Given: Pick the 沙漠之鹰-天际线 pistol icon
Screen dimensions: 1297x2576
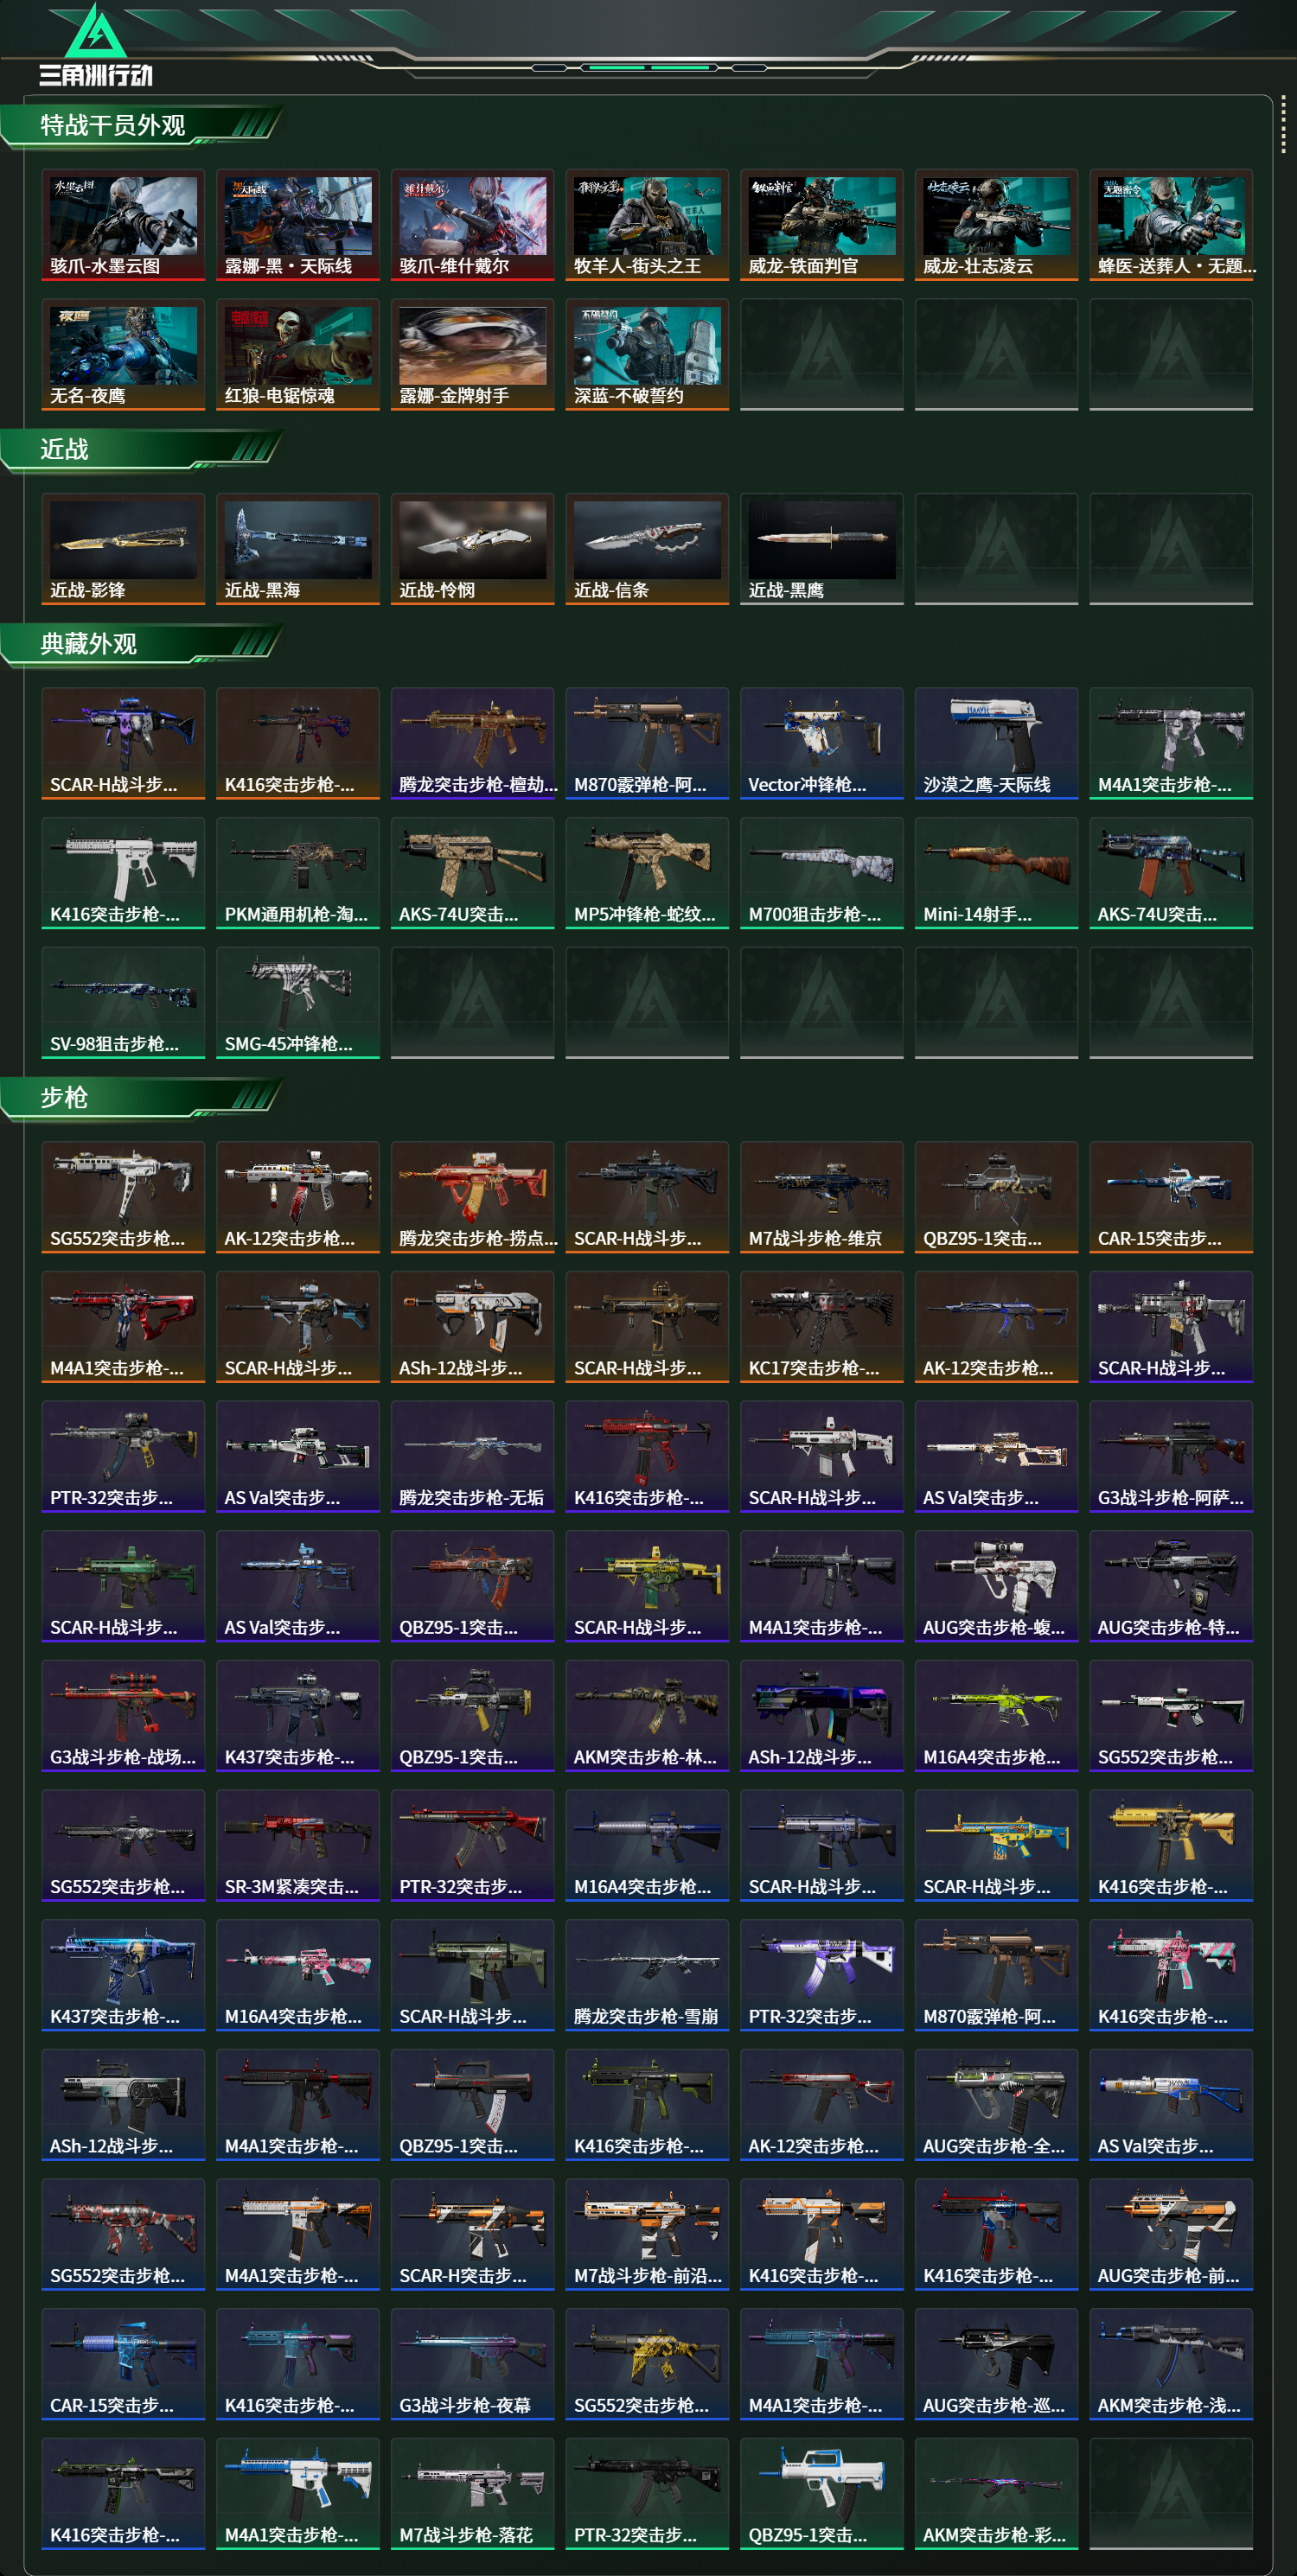Looking at the screenshot, I should (x=996, y=742).
